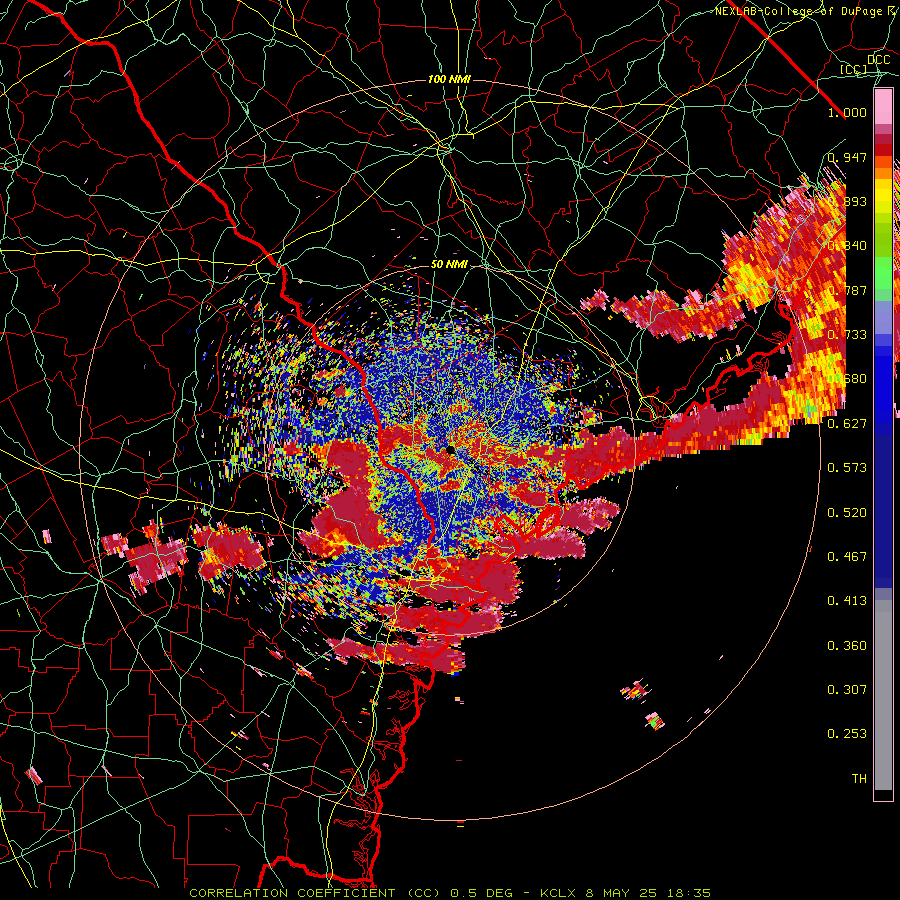Click the Correlation Coefficient caption at bottom

[449, 893]
